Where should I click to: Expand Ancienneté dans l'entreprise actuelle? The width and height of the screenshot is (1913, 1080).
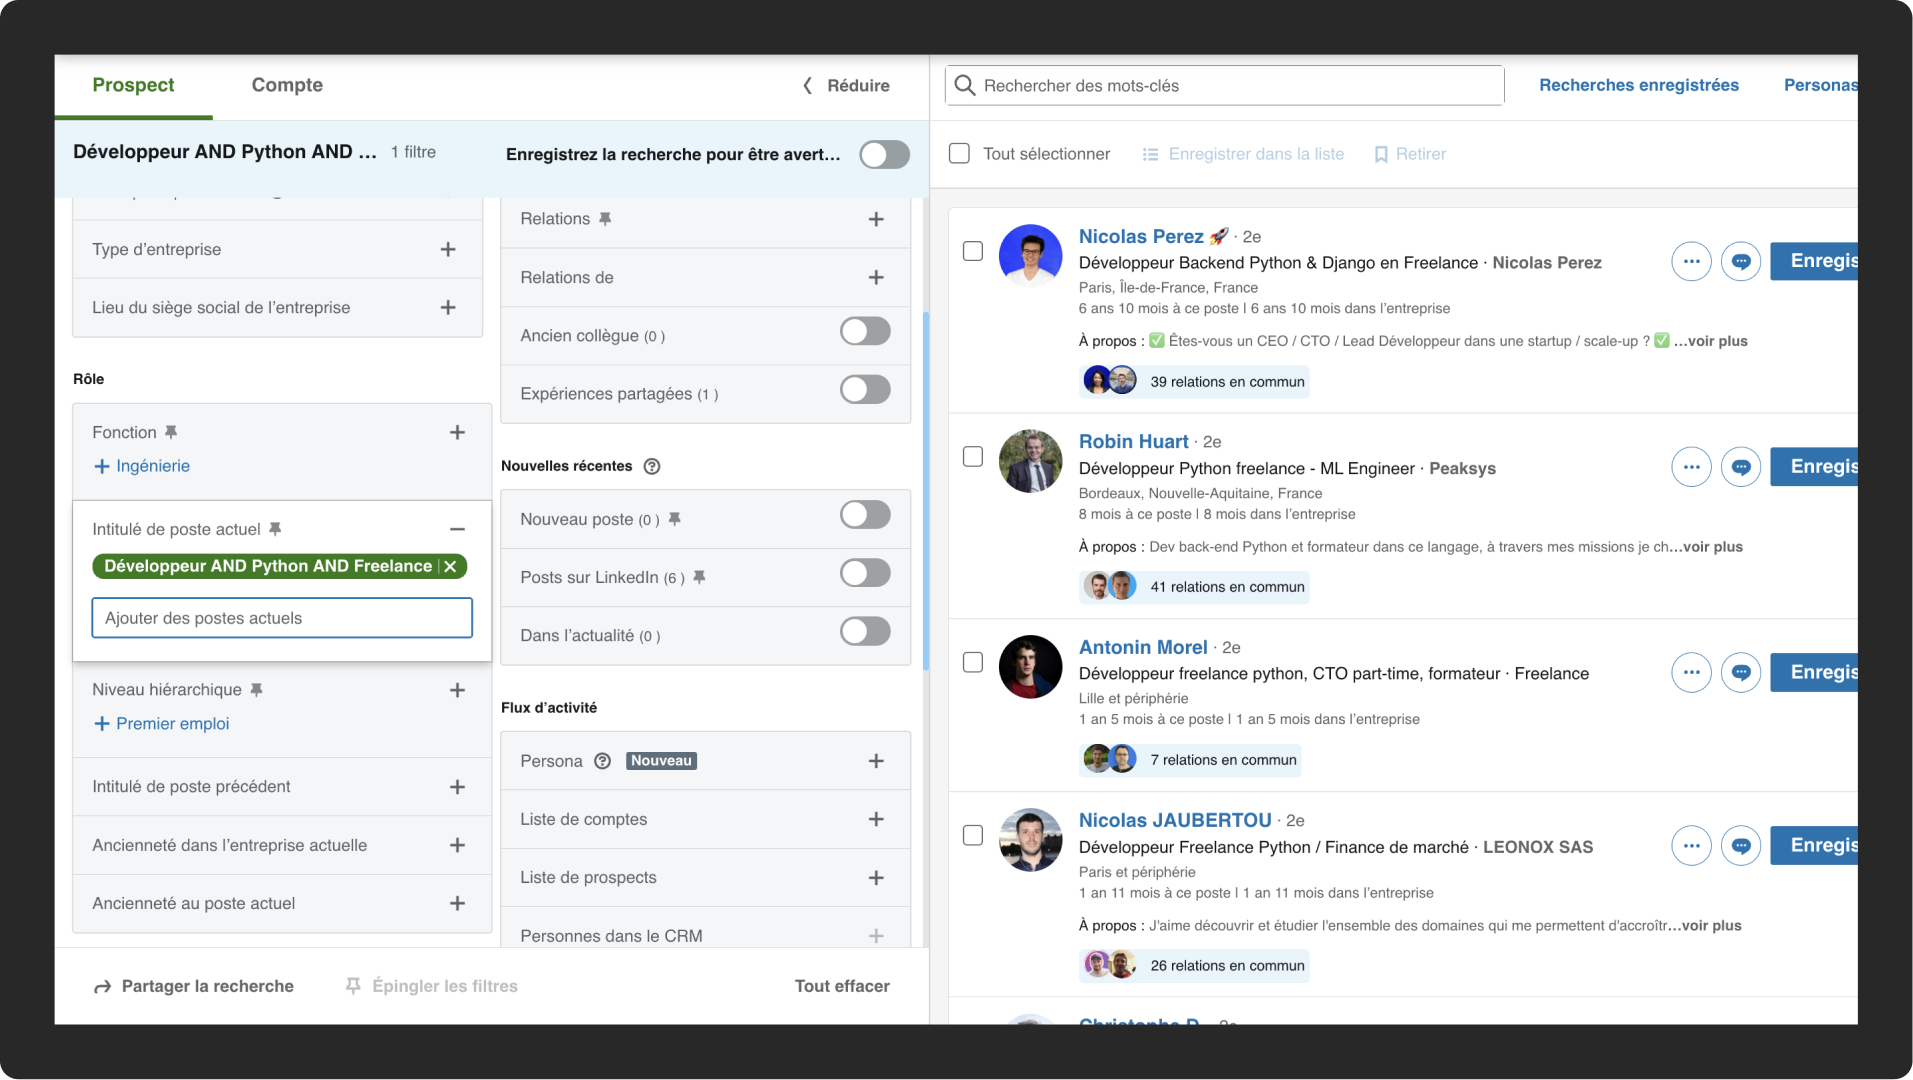(x=457, y=845)
